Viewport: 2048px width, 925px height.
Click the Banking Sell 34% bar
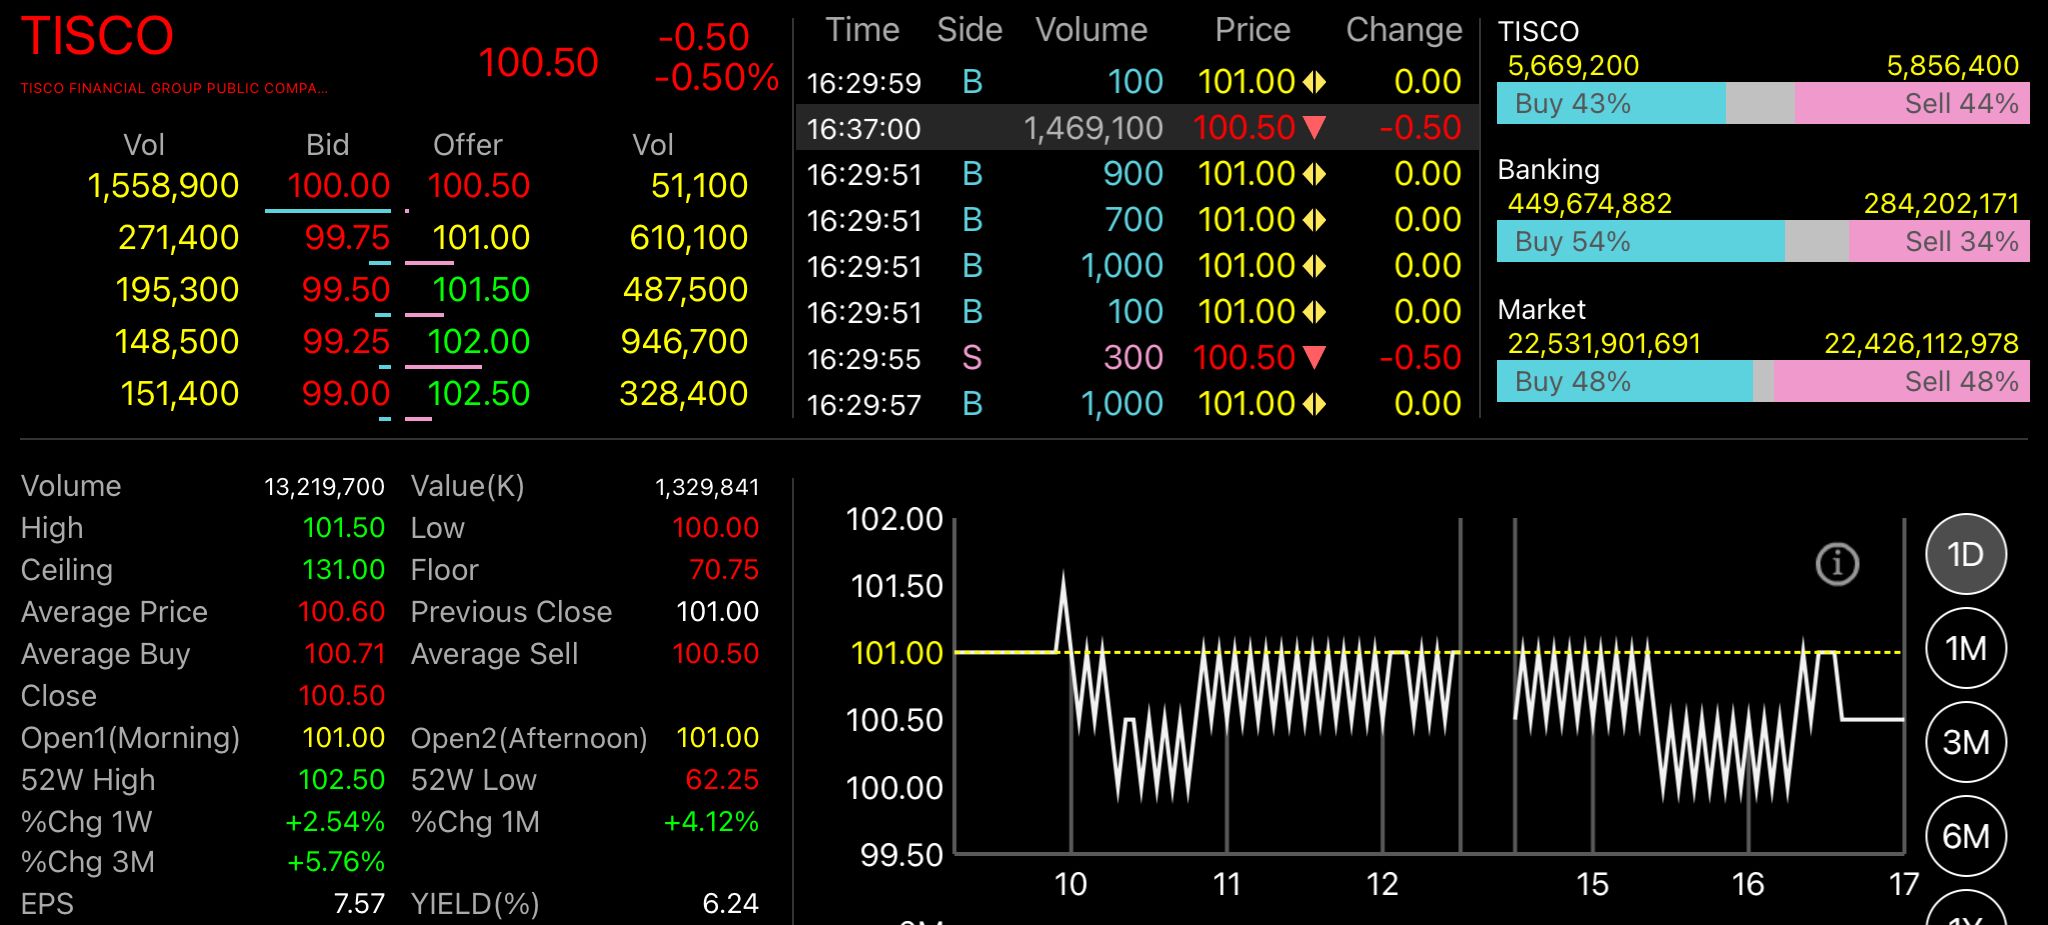click(x=1939, y=242)
